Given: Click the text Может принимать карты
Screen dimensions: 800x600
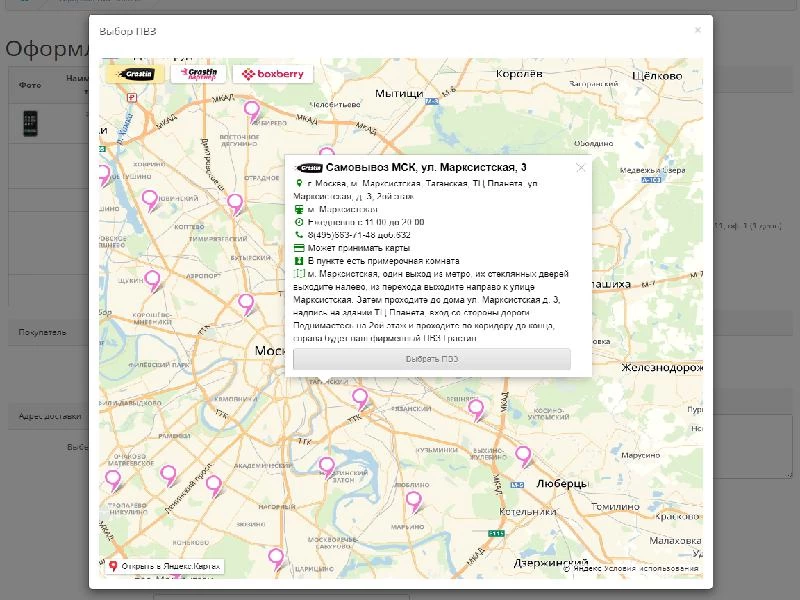Looking at the screenshot, I should pos(359,248).
